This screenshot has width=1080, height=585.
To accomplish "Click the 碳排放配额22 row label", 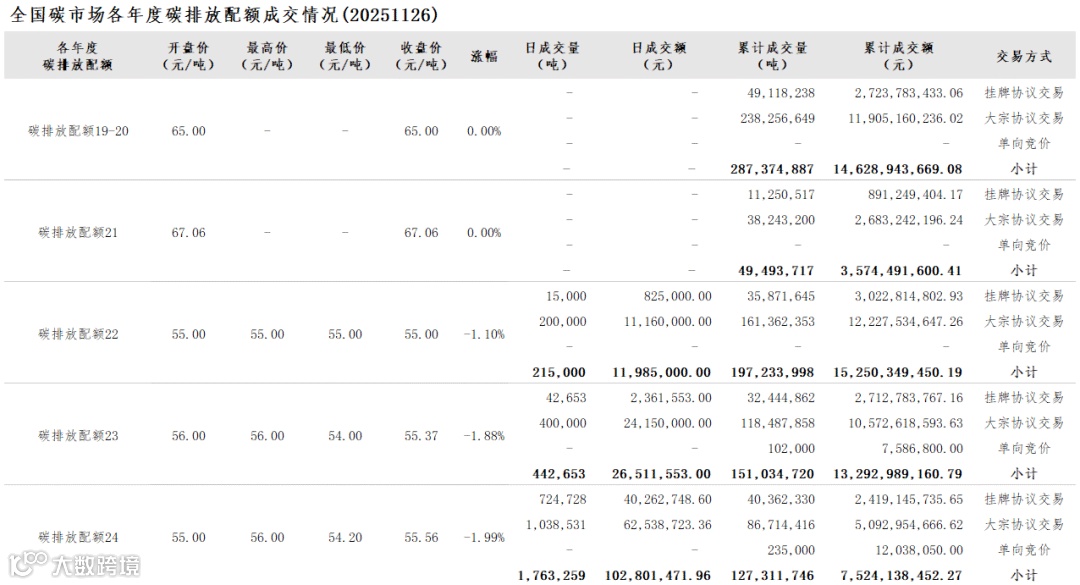I will (79, 334).
